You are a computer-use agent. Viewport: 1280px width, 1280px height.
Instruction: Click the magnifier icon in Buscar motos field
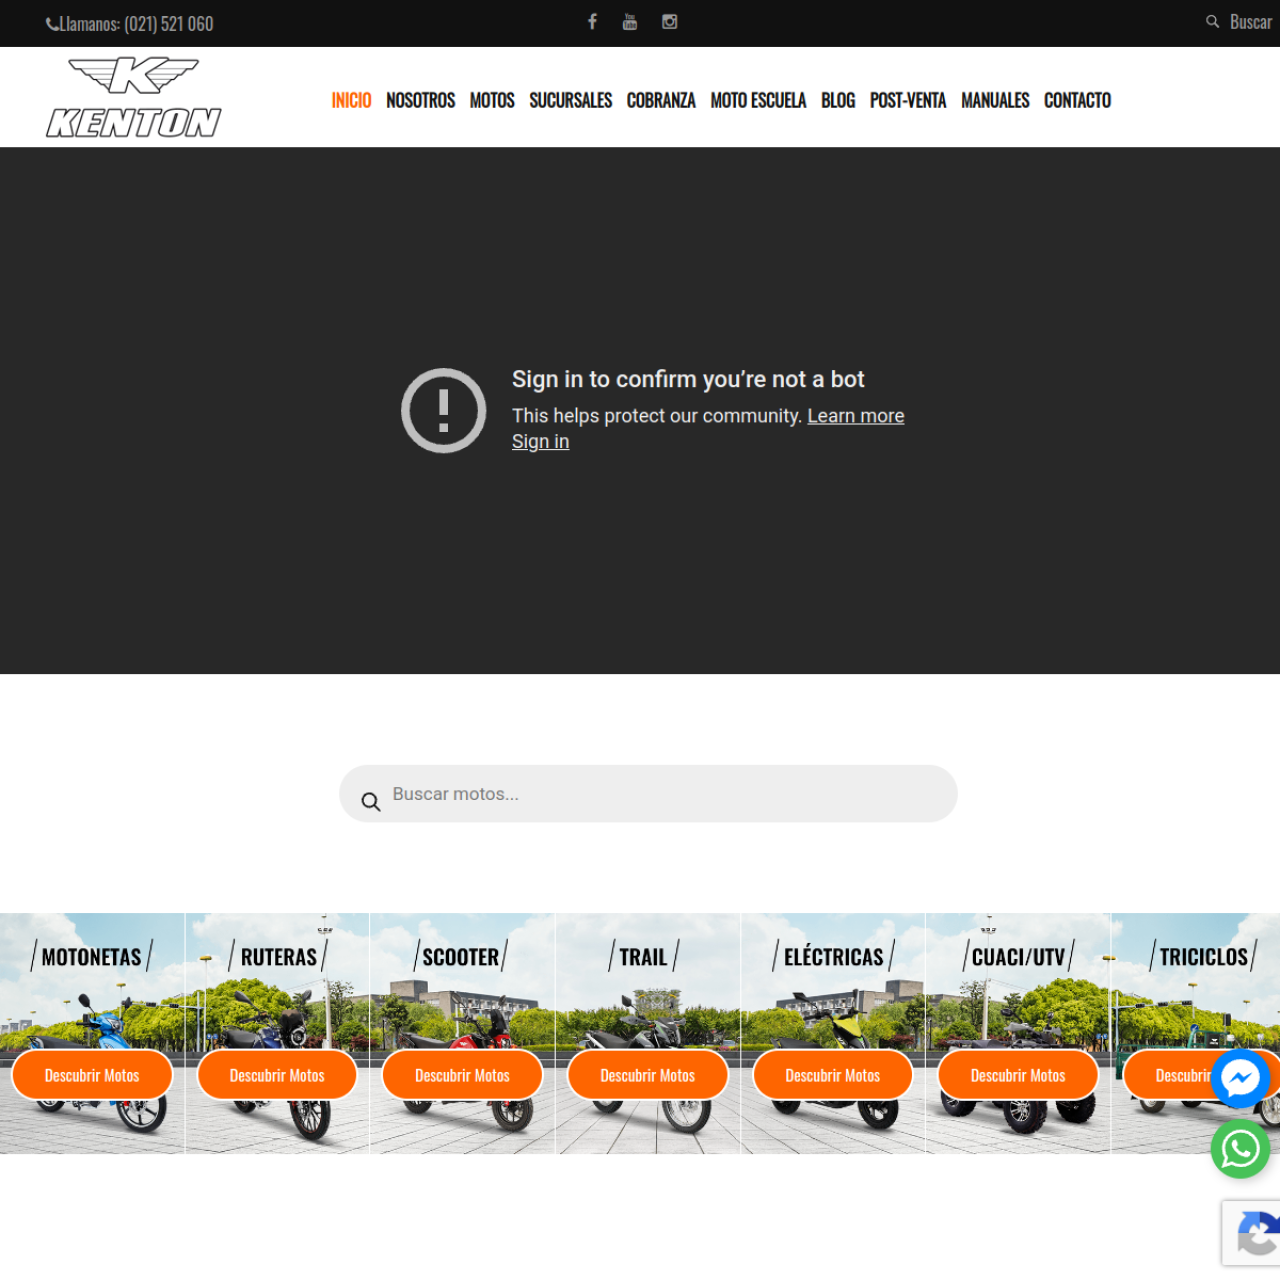pos(371,801)
